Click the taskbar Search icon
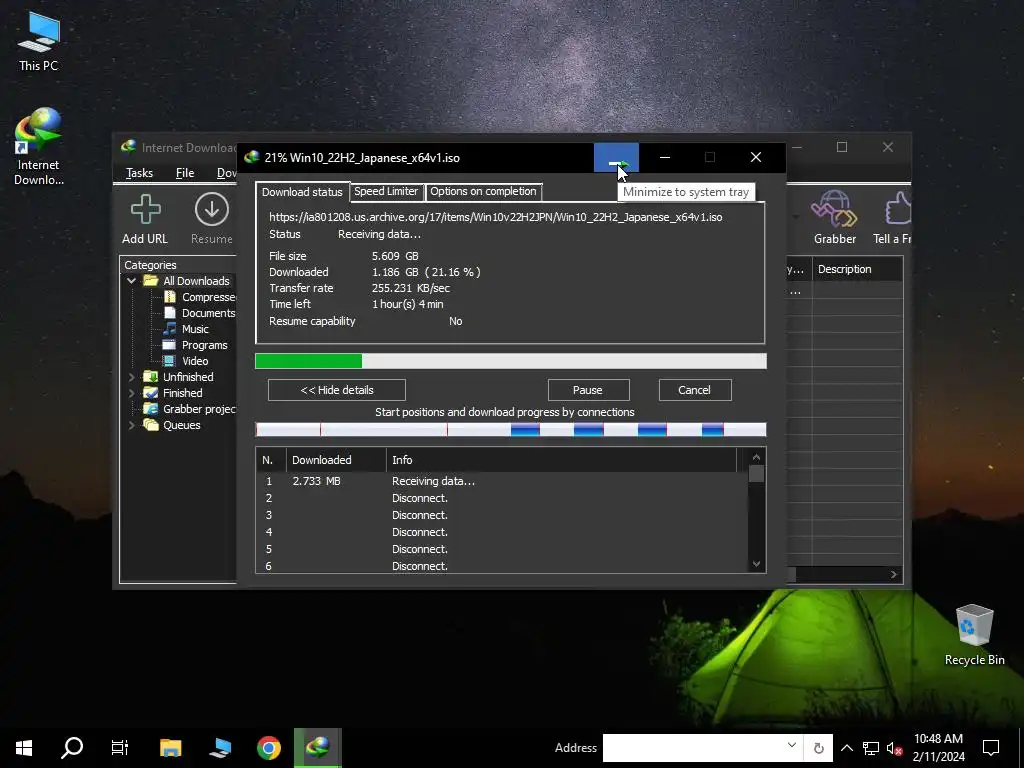This screenshot has width=1024, height=768. (x=72, y=748)
